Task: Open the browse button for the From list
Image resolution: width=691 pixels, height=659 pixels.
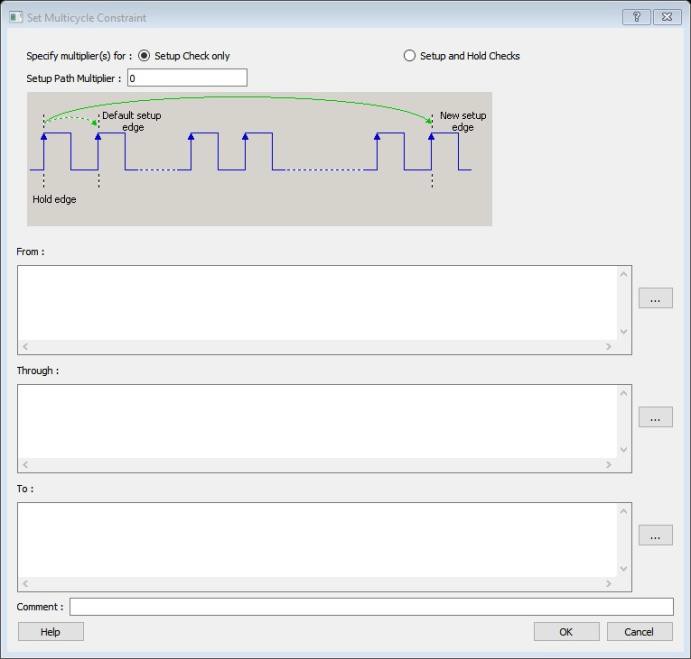Action: (655, 299)
